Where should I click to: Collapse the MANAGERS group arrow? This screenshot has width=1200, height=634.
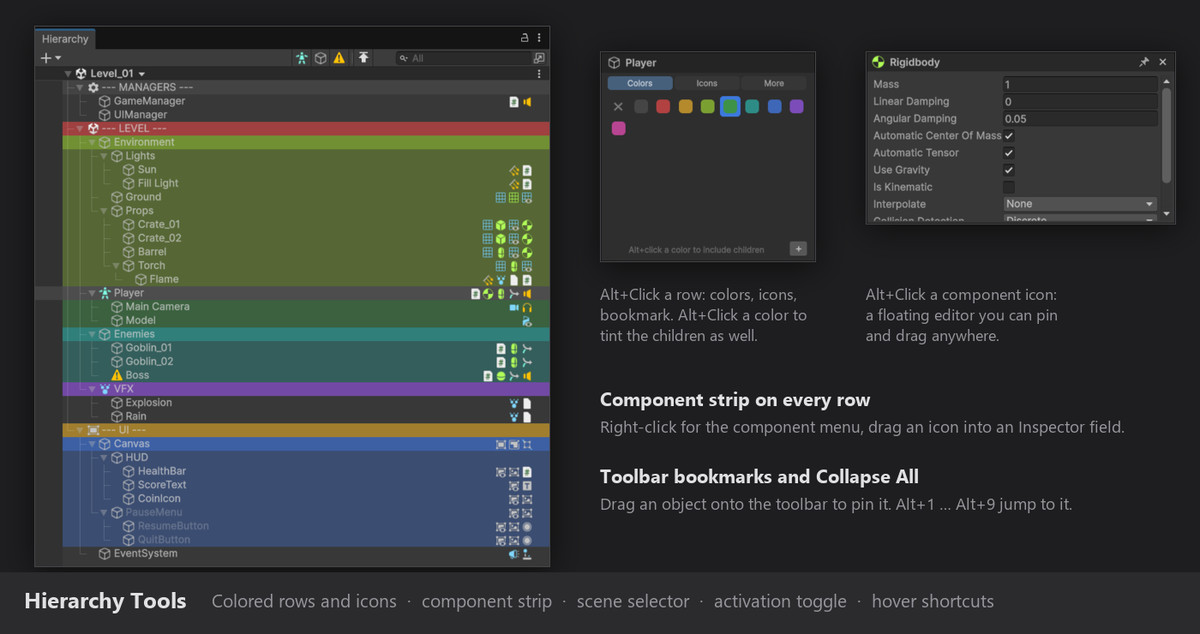pos(80,88)
